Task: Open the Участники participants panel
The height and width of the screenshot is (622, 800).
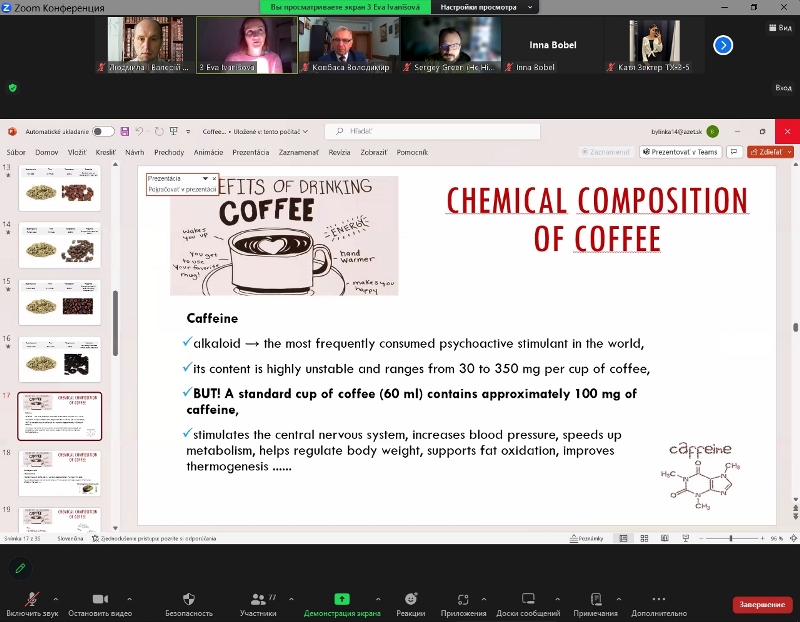Action: point(258,598)
